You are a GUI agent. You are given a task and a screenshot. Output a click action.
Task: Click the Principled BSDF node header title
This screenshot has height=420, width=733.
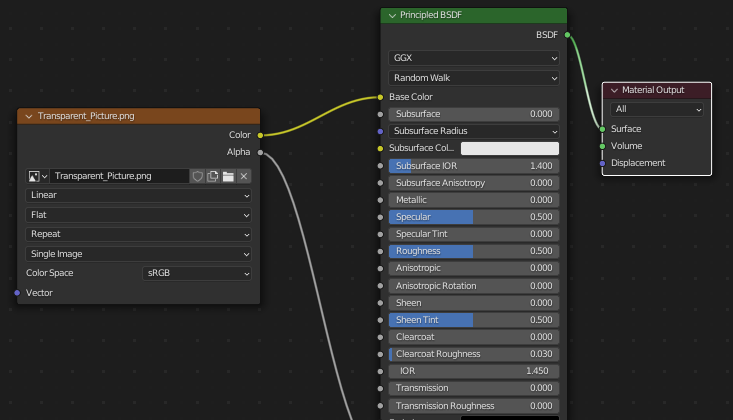pyautogui.click(x=431, y=15)
